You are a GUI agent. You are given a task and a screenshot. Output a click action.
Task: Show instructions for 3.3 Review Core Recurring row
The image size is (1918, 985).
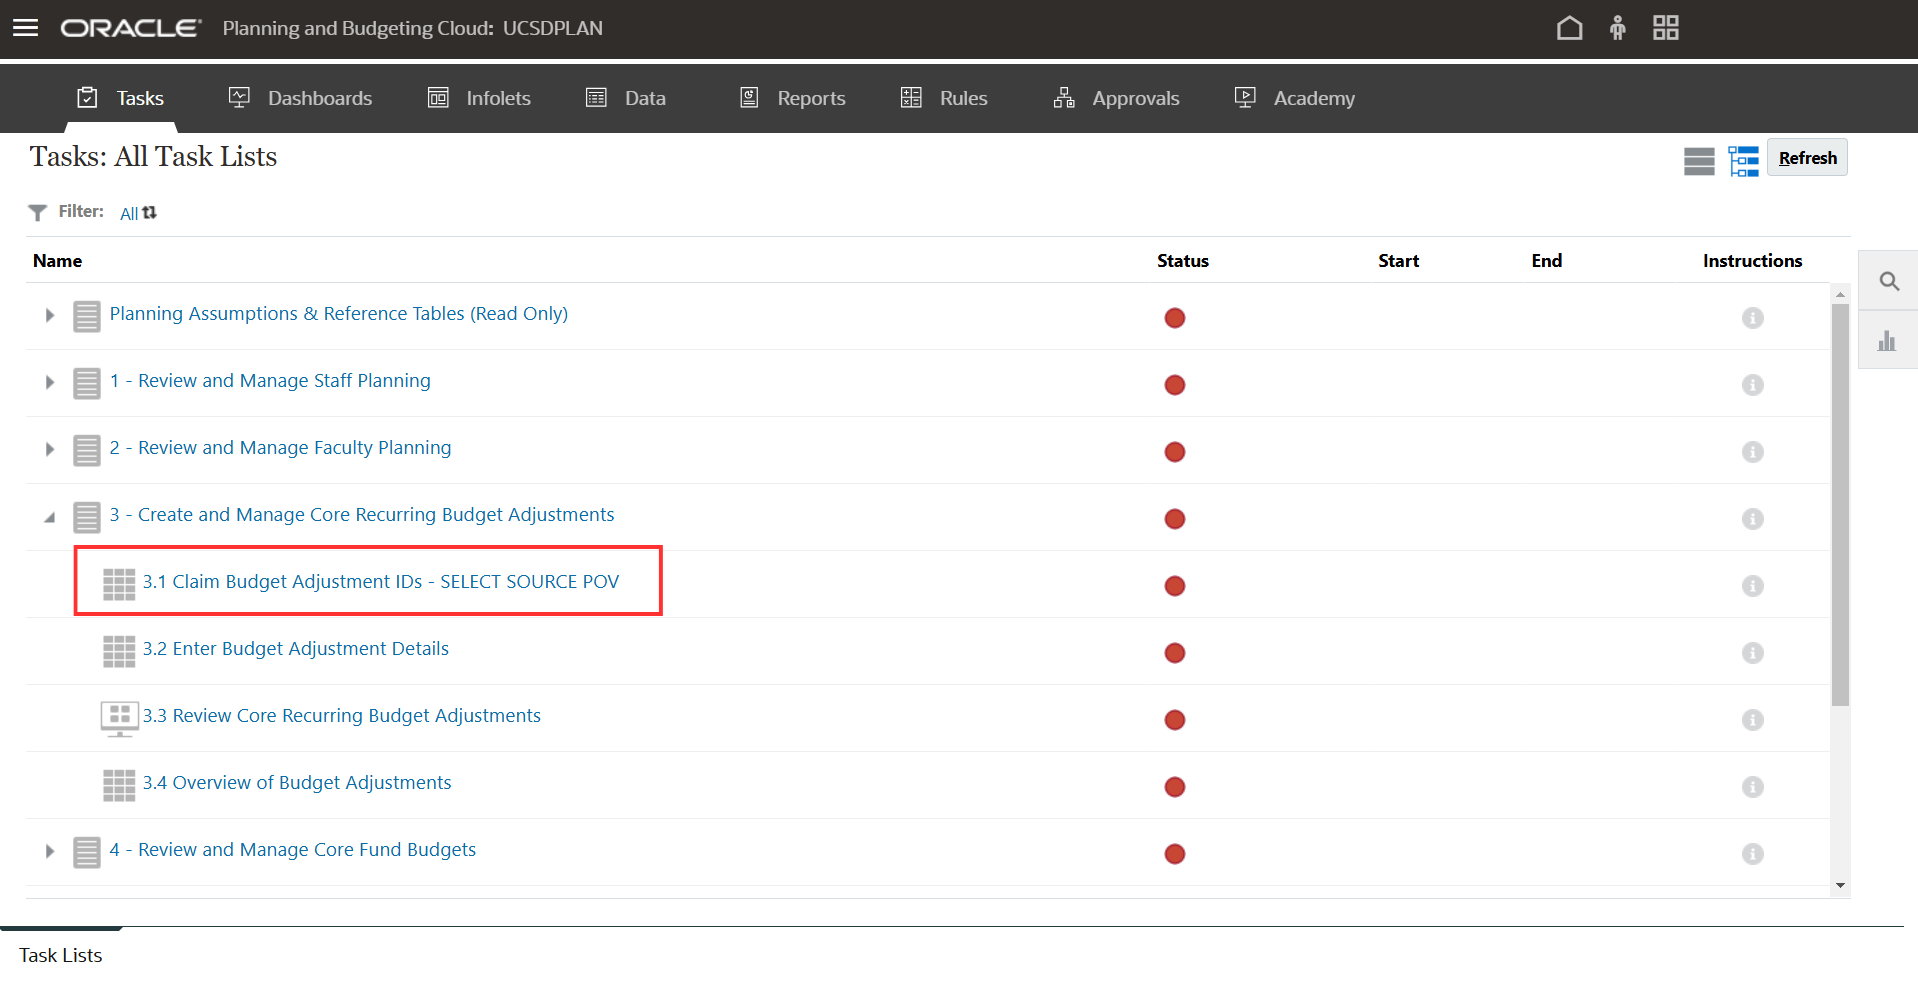pyautogui.click(x=1752, y=720)
